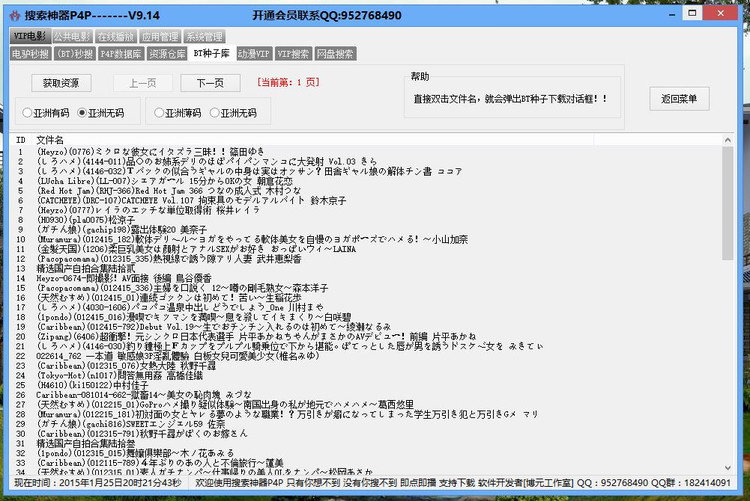Select the BT种子库 sub-tab
The height and width of the screenshot is (501, 750).
(211, 53)
